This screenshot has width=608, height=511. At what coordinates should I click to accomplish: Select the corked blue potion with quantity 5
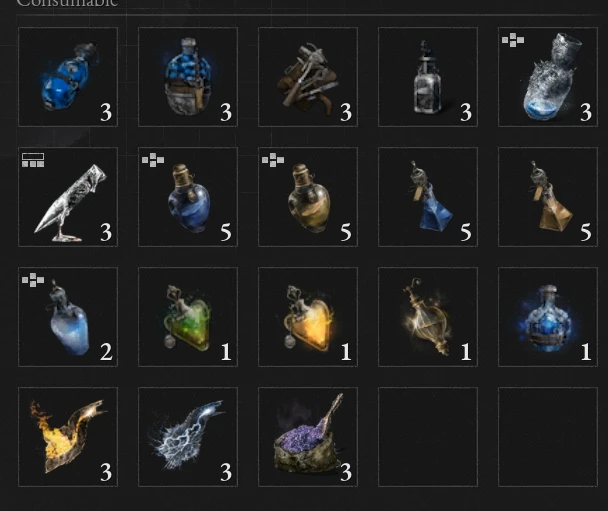[188, 197]
